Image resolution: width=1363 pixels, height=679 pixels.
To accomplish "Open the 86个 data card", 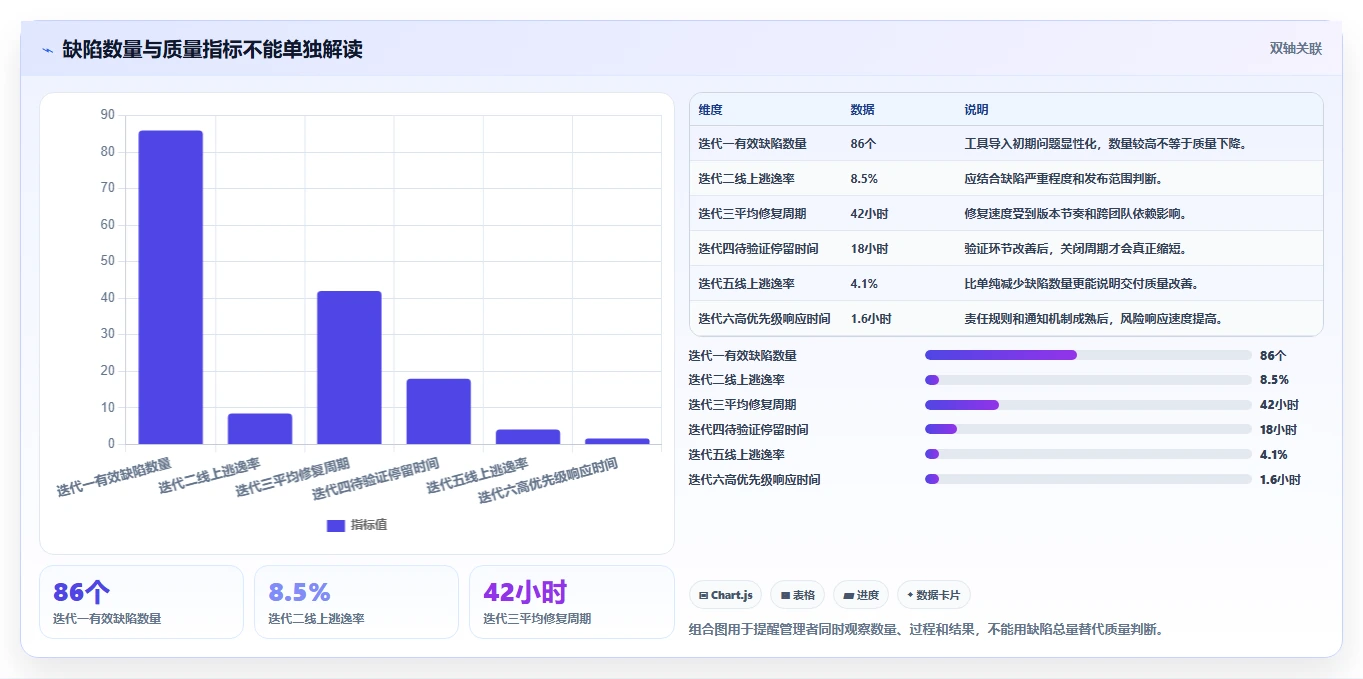I will [142, 602].
